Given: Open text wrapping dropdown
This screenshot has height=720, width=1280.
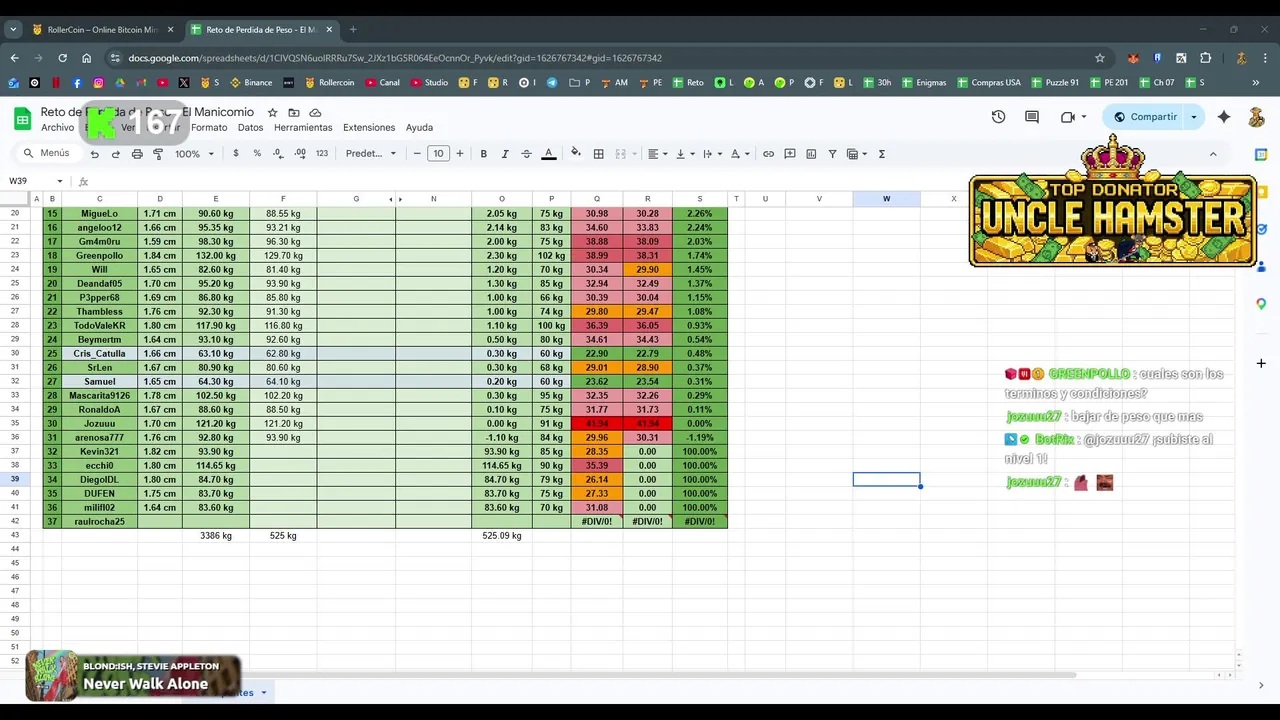Looking at the screenshot, I should click(711, 154).
